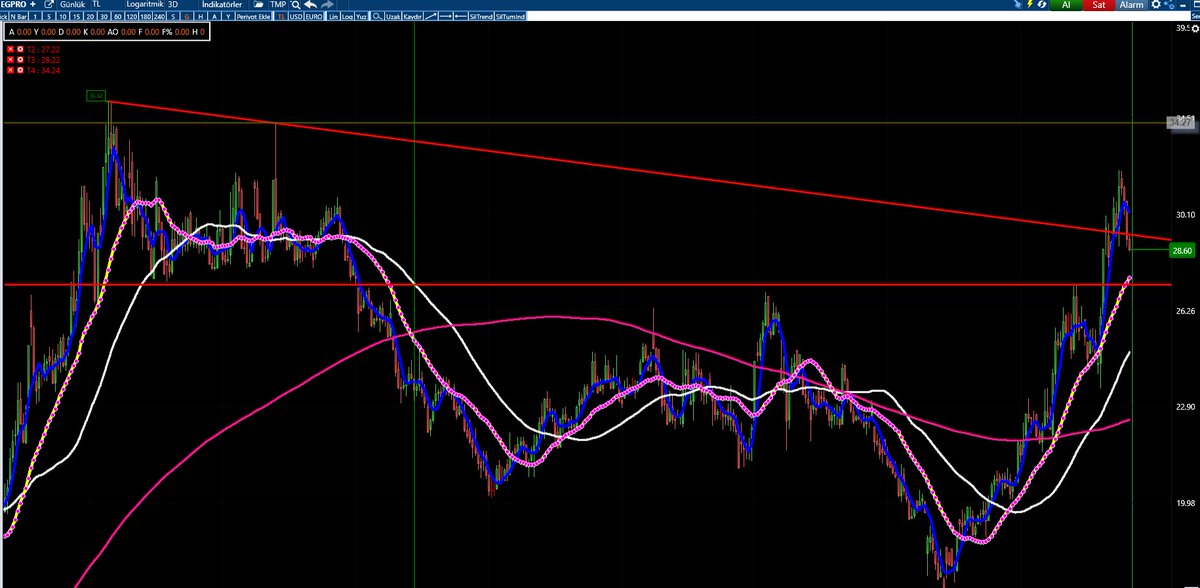Click the Kaydır scroll button
This screenshot has height=588, width=1200.
[413, 17]
